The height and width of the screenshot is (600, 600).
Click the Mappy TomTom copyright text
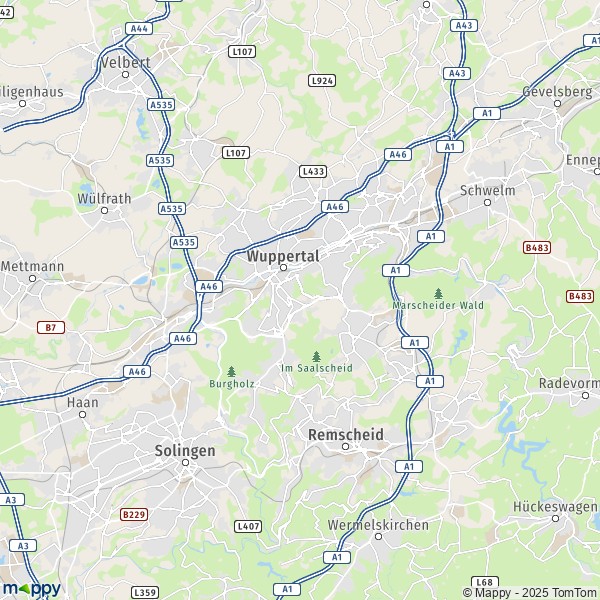pyautogui.click(x=531, y=593)
